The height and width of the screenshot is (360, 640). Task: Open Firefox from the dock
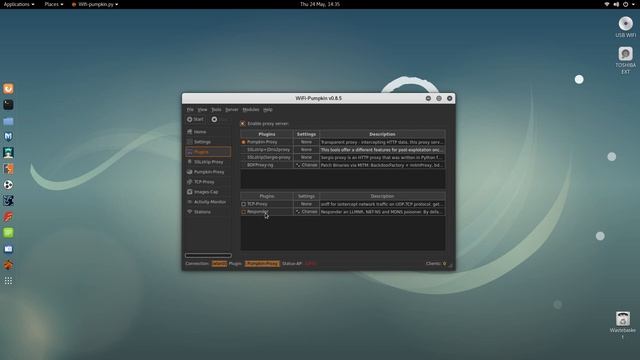click(x=8, y=89)
